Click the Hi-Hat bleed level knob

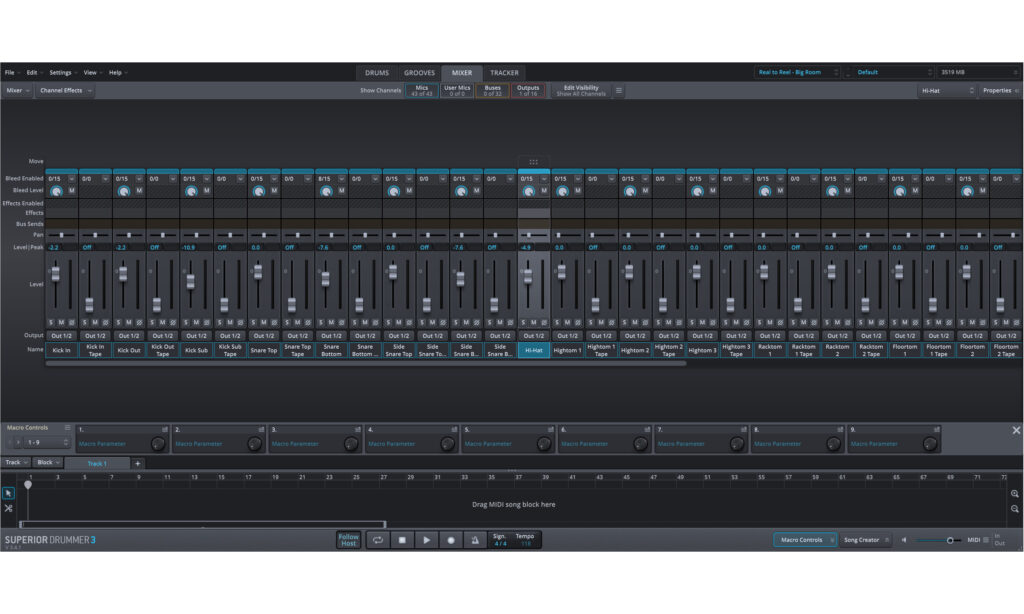528,191
